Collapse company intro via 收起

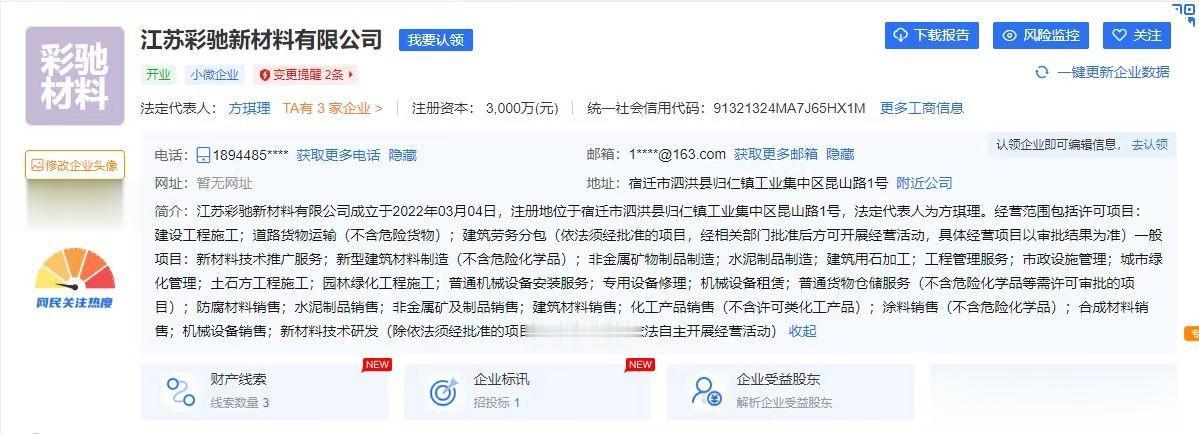tap(802, 331)
